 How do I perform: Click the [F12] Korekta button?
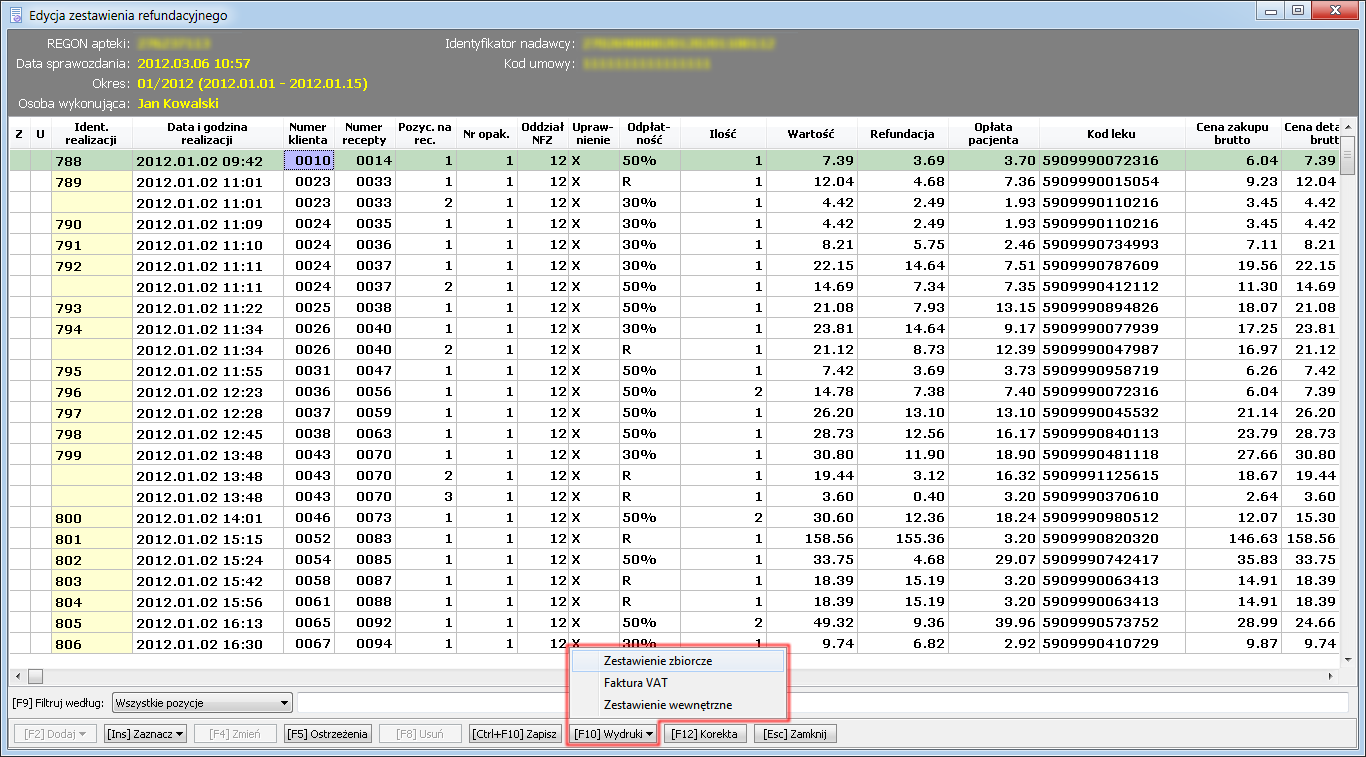tap(705, 734)
